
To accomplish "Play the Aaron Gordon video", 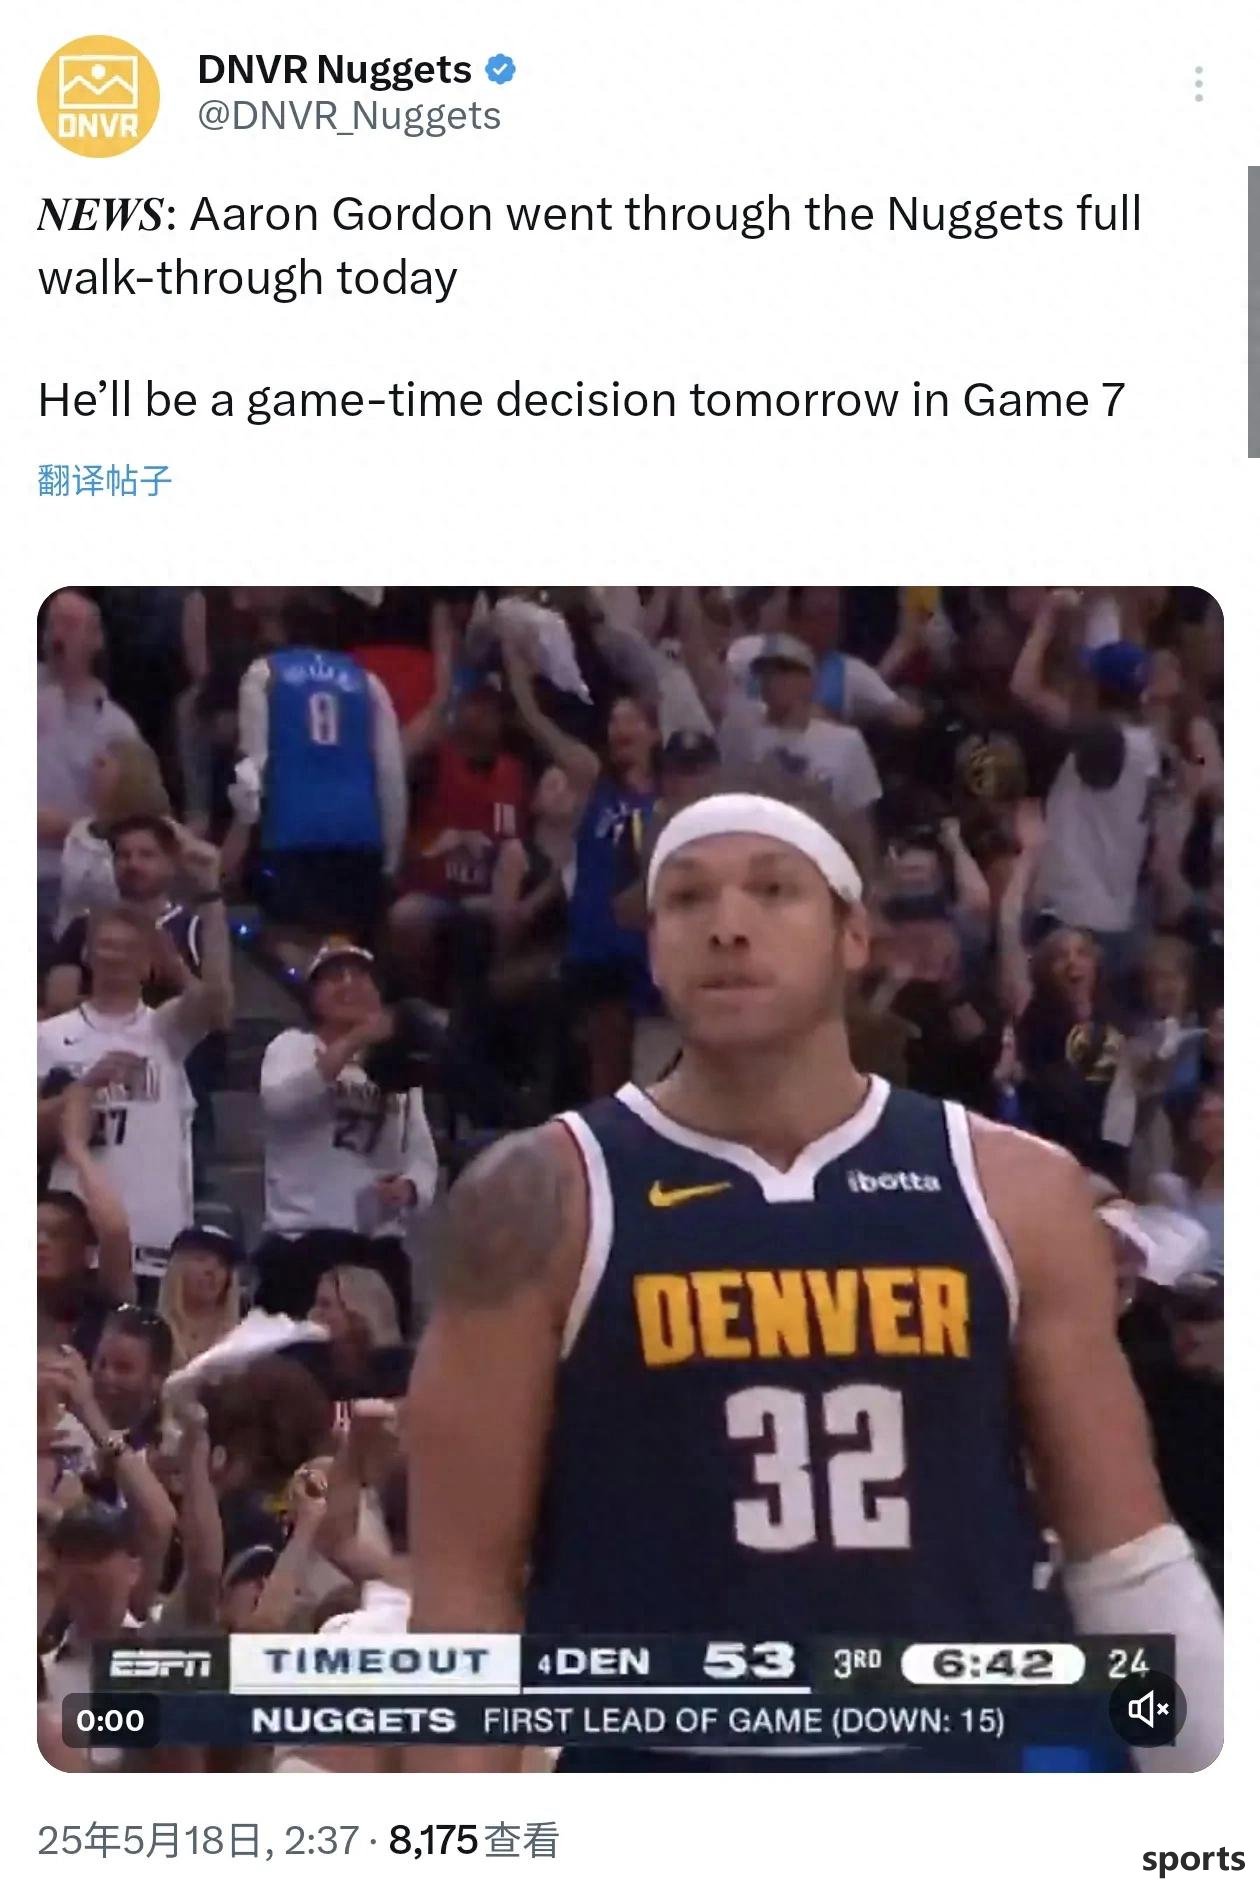I will coord(630,1178).
